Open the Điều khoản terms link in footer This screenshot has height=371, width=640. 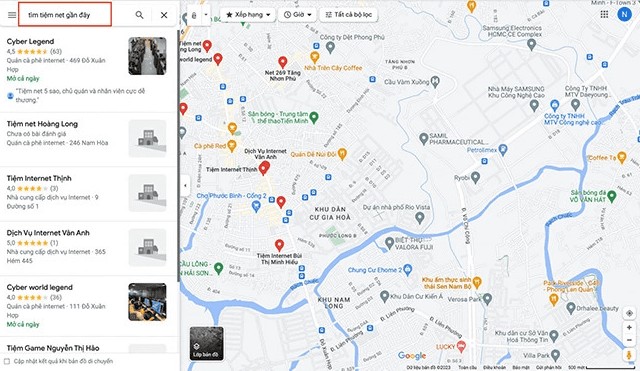494,367
